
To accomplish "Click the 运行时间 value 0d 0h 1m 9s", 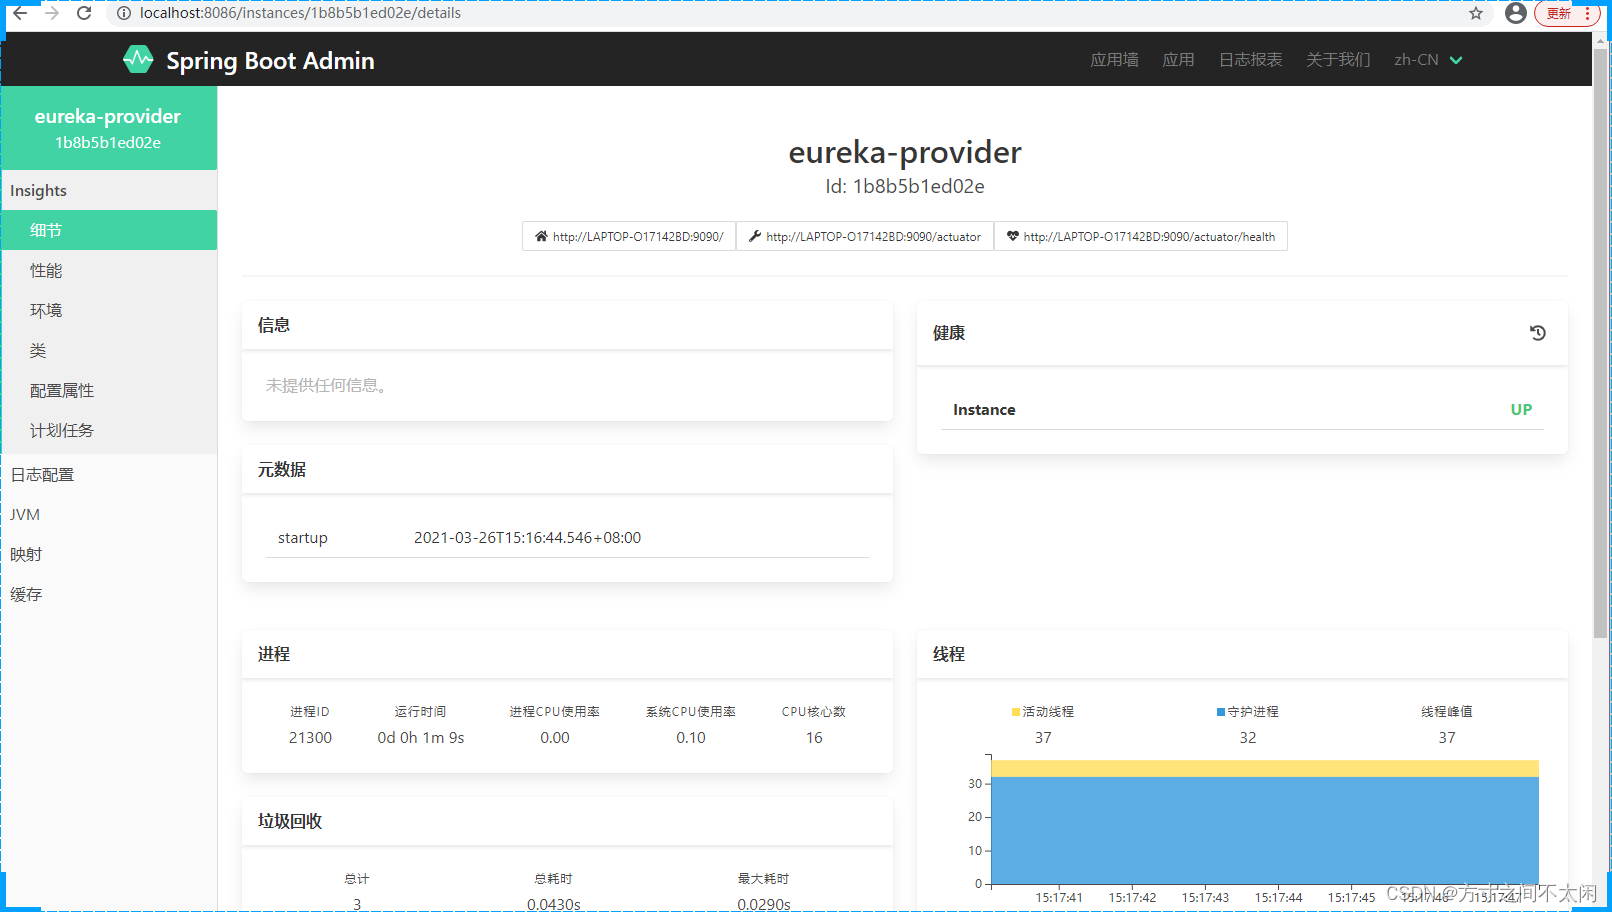I will (x=421, y=737).
